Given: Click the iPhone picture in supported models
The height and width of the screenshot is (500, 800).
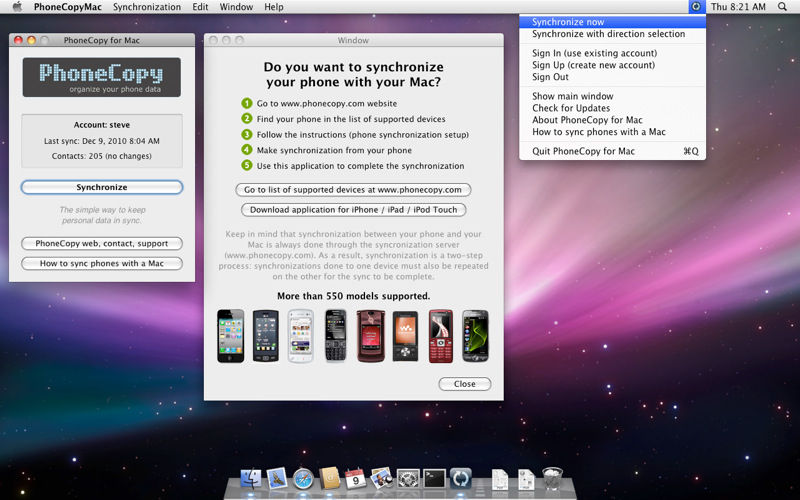Looking at the screenshot, I should 231,336.
